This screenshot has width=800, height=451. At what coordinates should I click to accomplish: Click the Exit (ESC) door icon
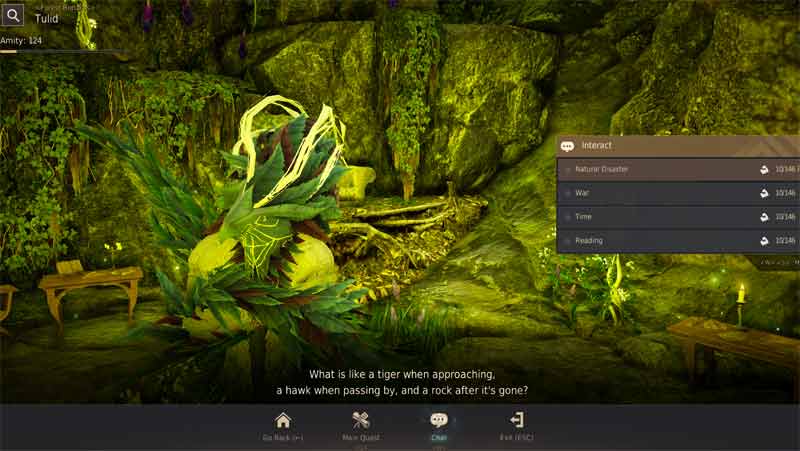[517, 420]
